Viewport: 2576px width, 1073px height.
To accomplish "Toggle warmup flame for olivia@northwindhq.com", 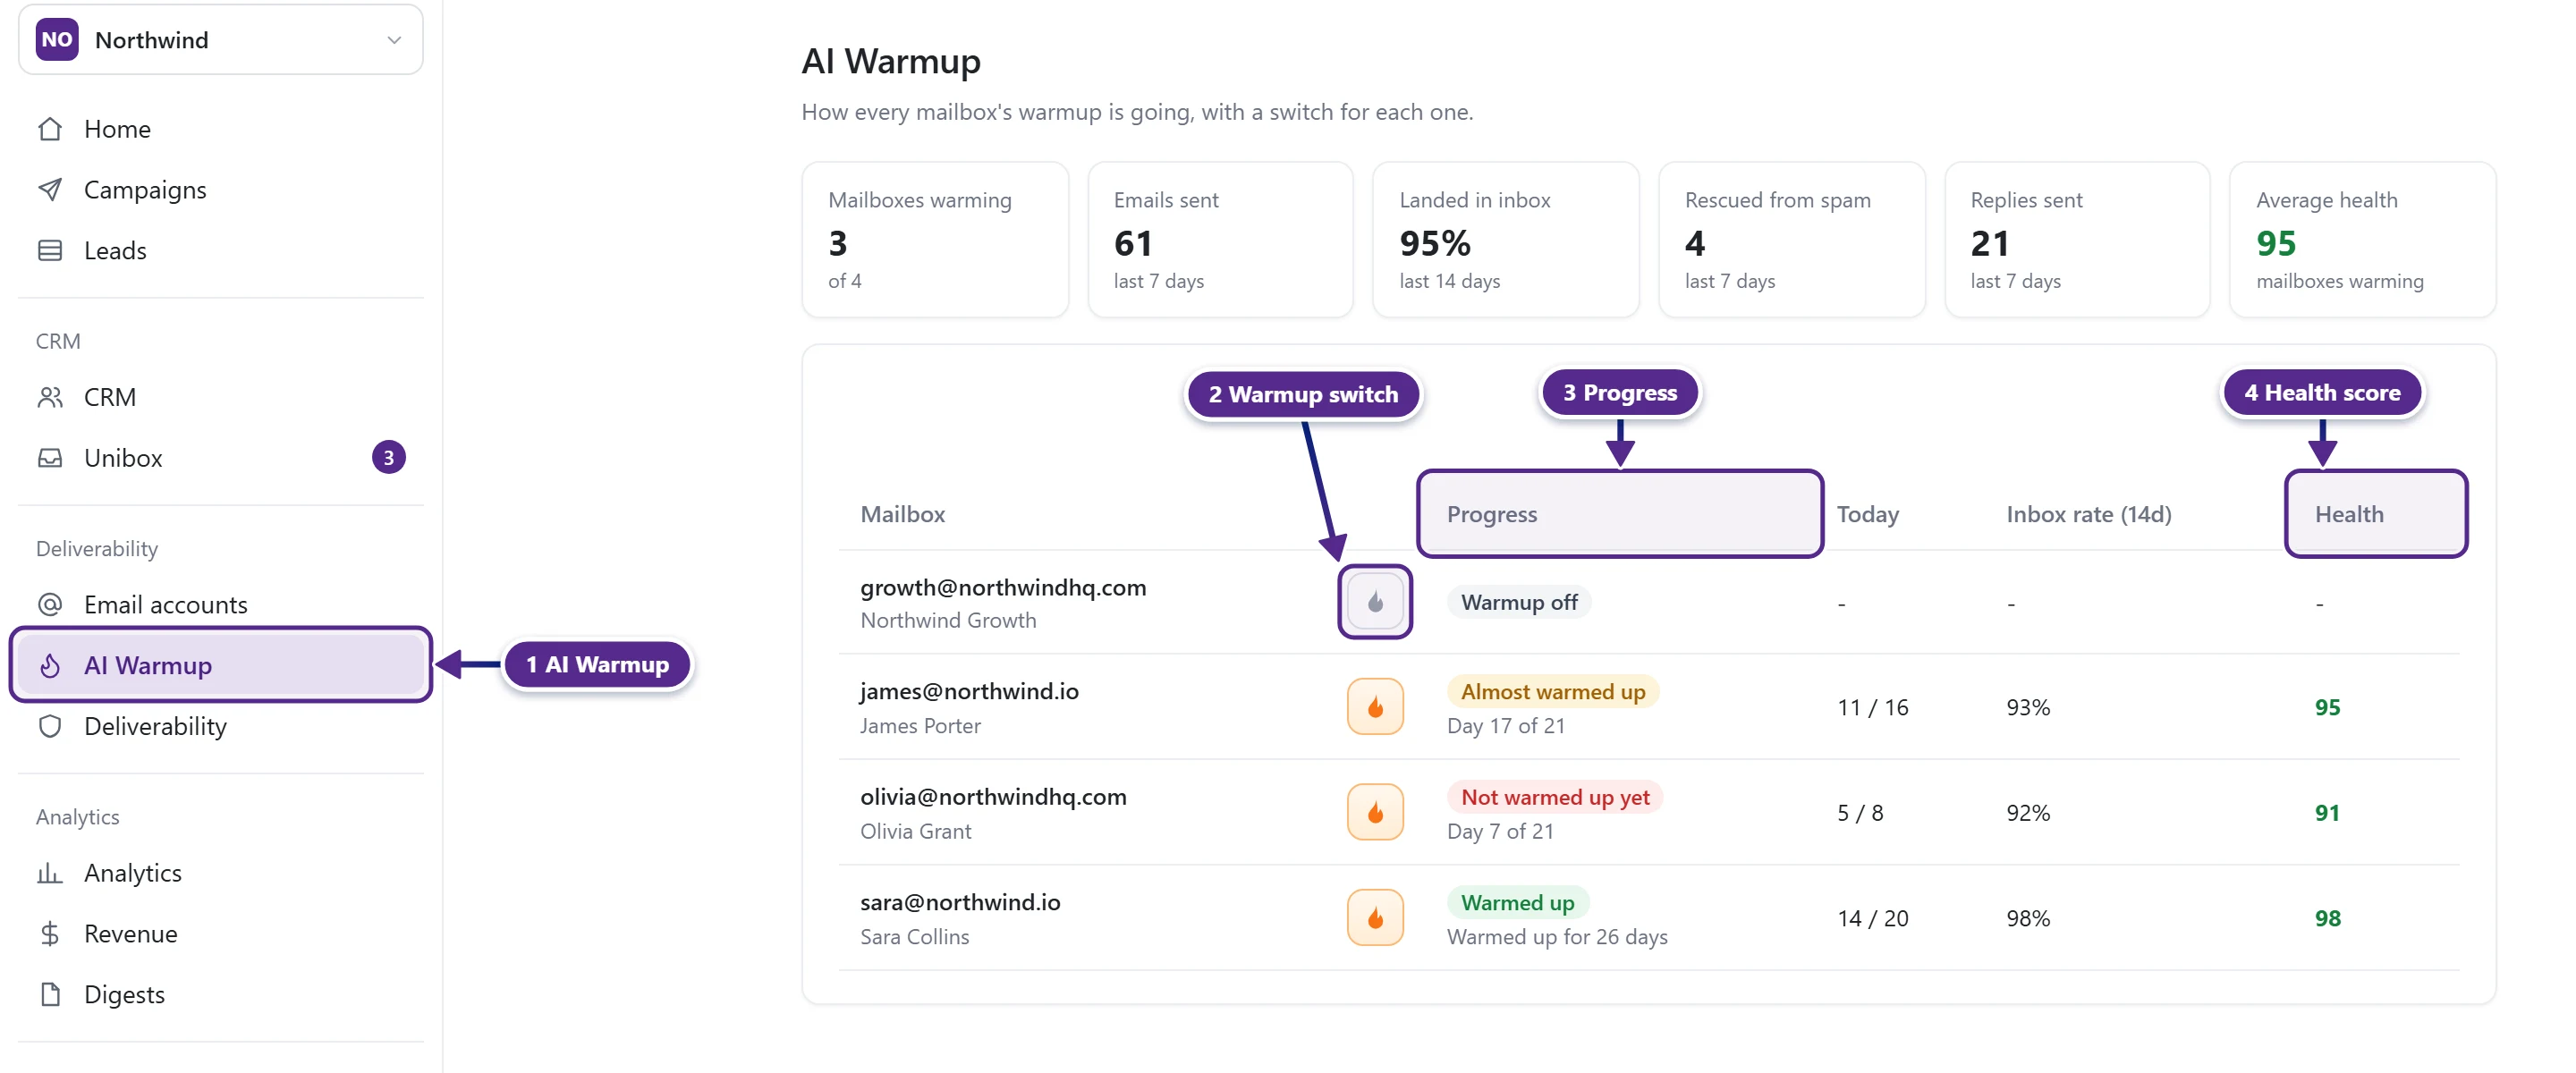I will point(1375,812).
